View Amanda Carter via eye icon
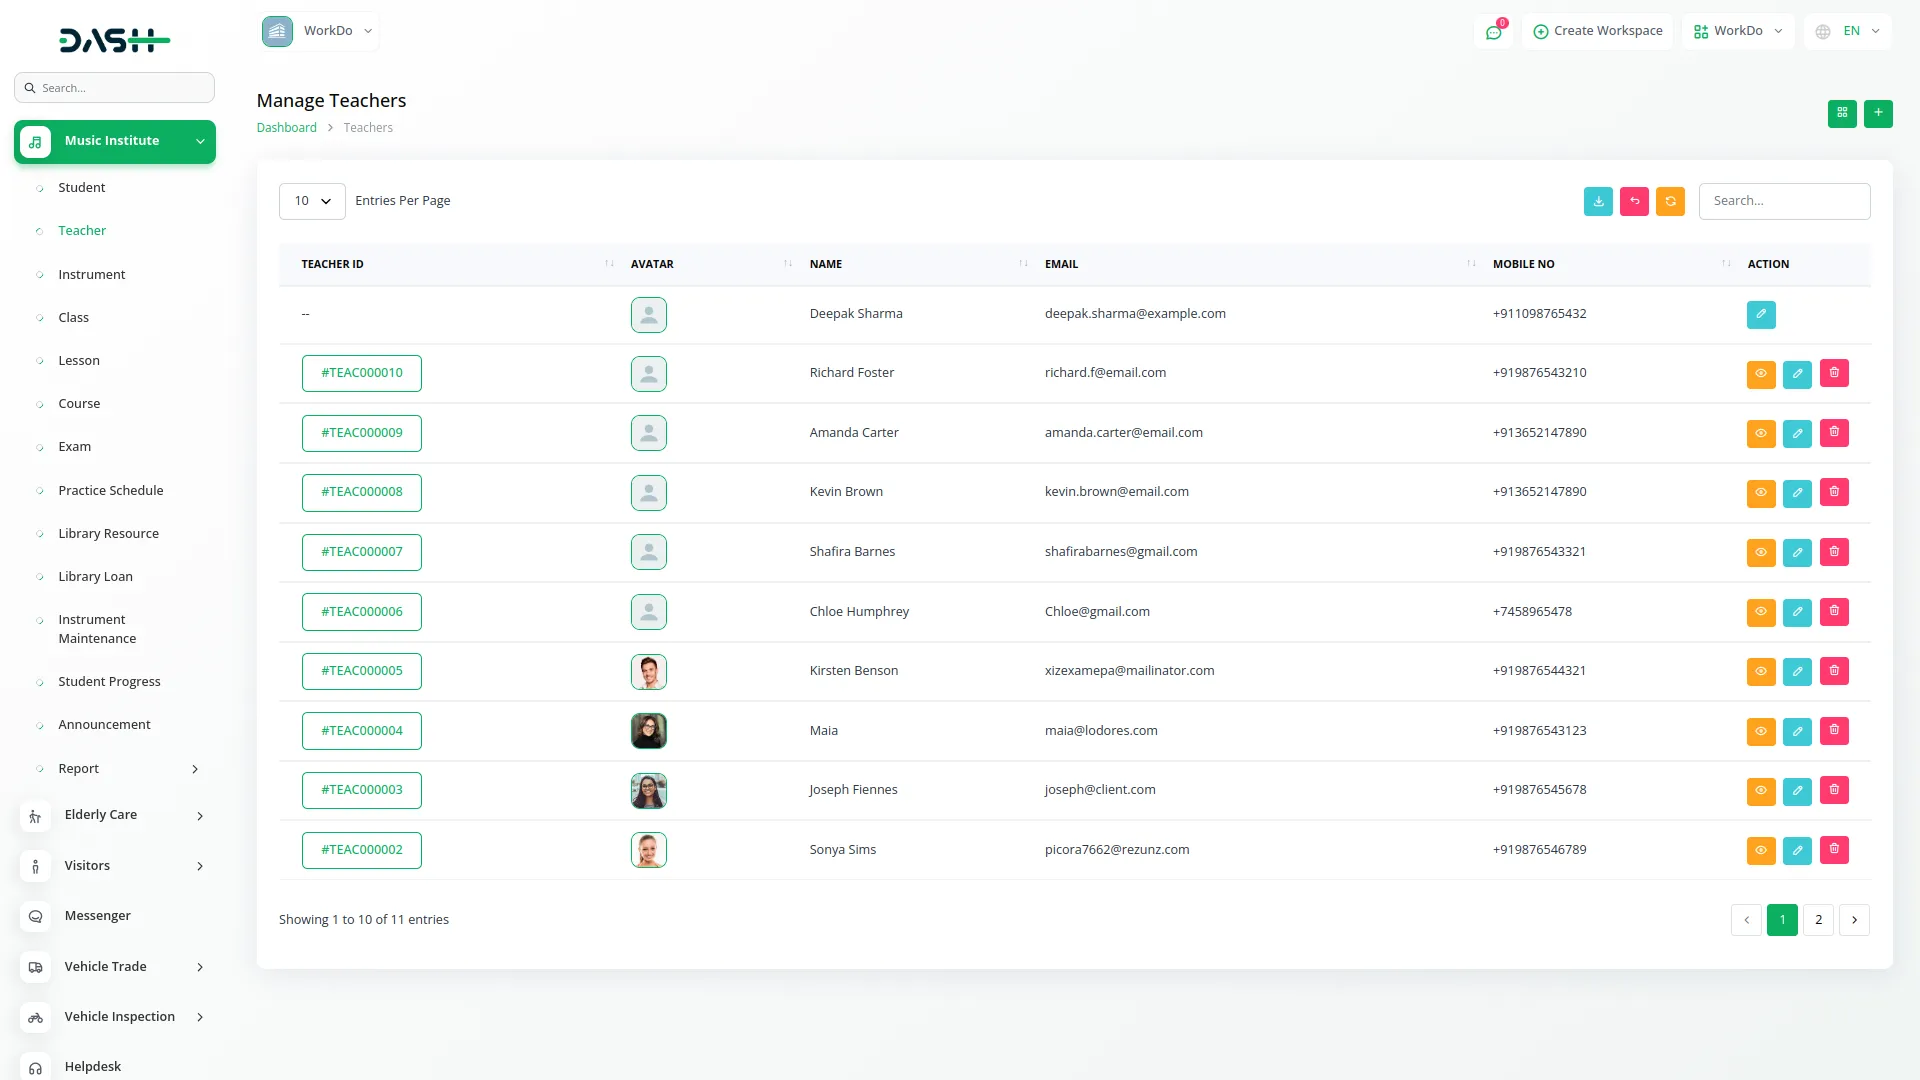This screenshot has height=1080, width=1920. [1761, 433]
